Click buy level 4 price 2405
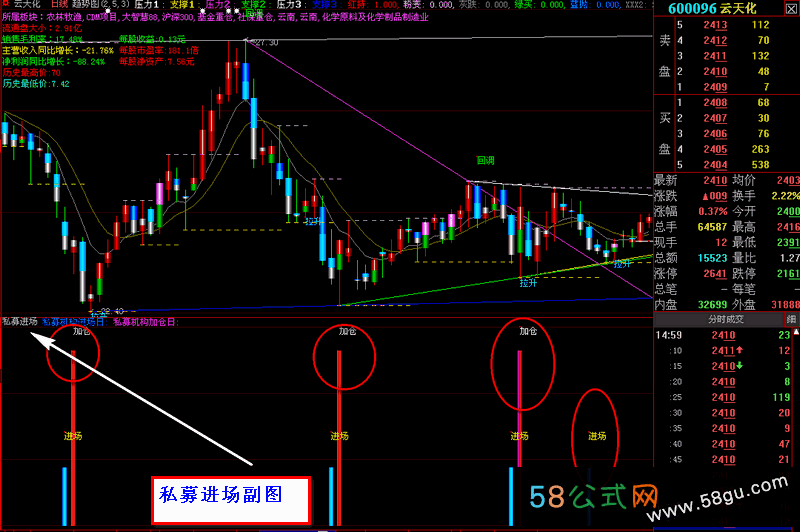Image resolution: width=800 pixels, height=532 pixels. [715, 149]
